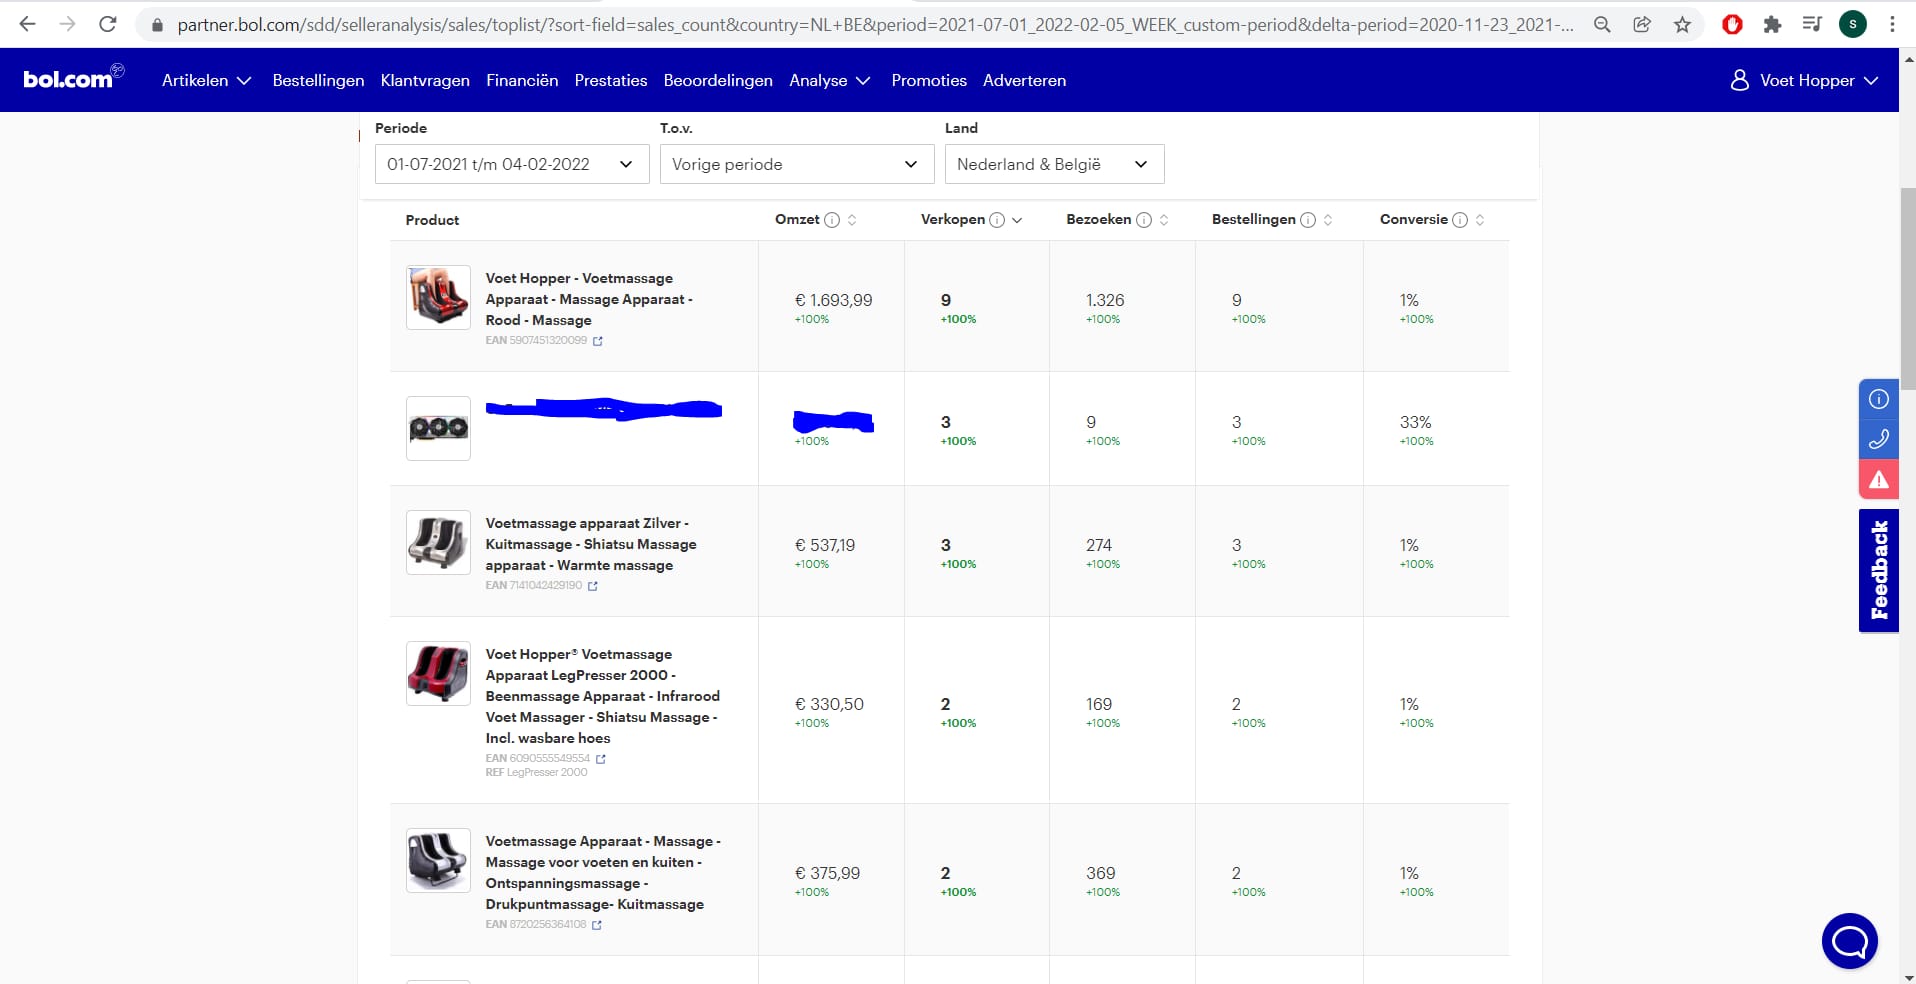Click thumbnail of red Voetmassage Apparaat
This screenshot has width=1916, height=984.
(438, 297)
